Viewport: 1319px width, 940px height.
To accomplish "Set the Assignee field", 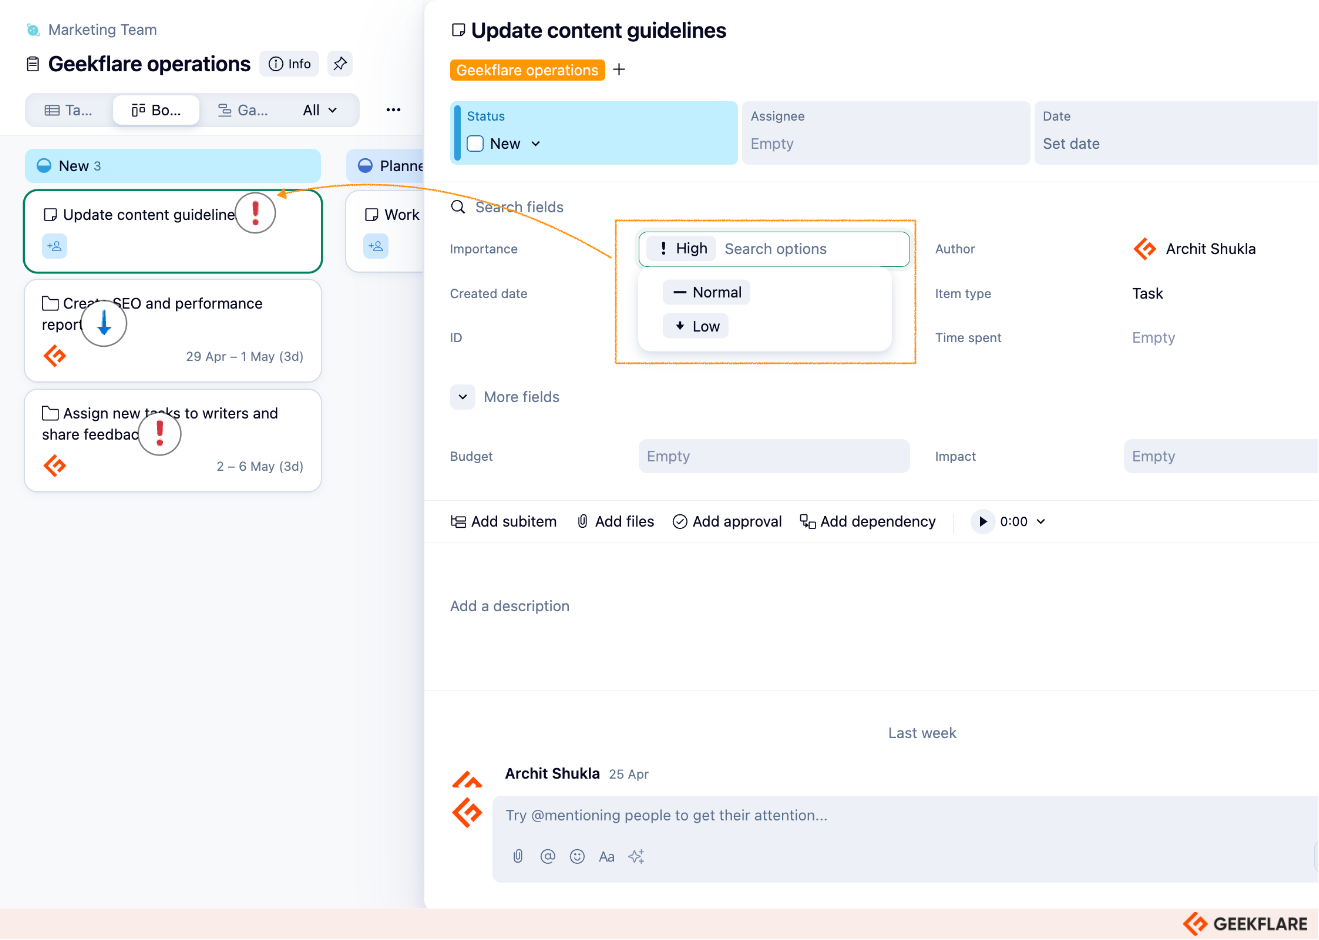I will pos(885,133).
